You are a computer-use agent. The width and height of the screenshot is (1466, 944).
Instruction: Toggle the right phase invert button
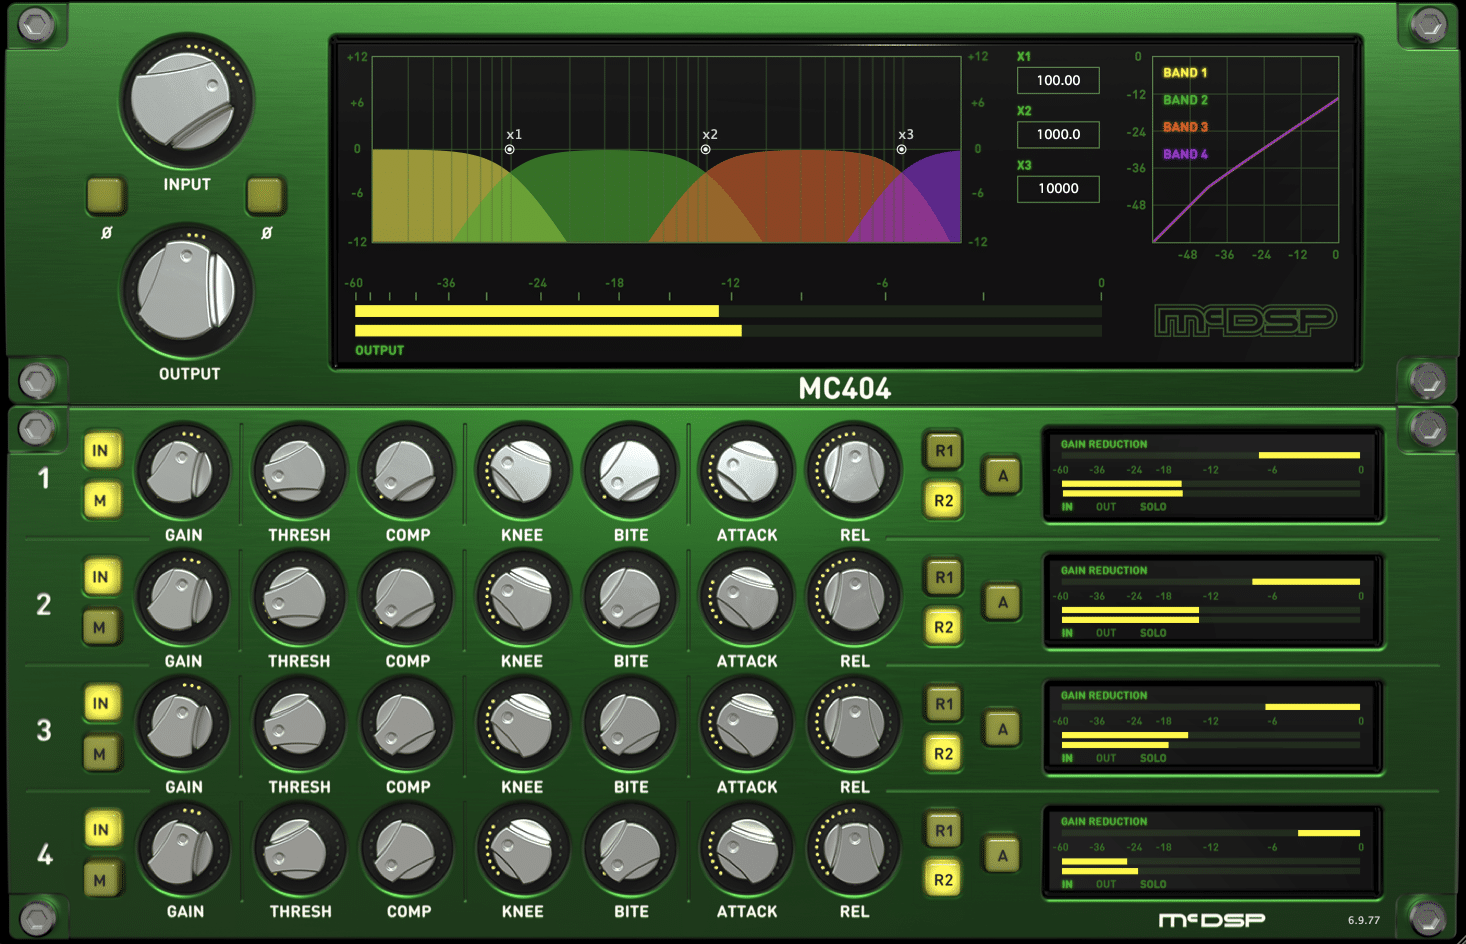coord(265,196)
